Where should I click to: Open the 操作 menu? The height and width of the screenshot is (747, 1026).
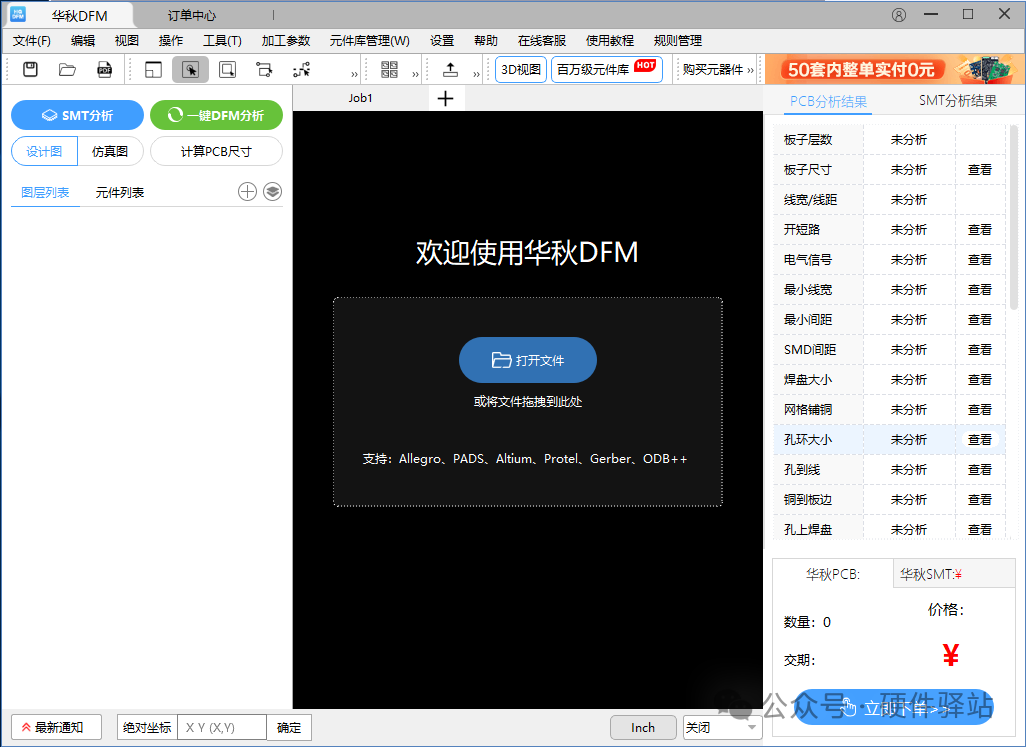171,41
